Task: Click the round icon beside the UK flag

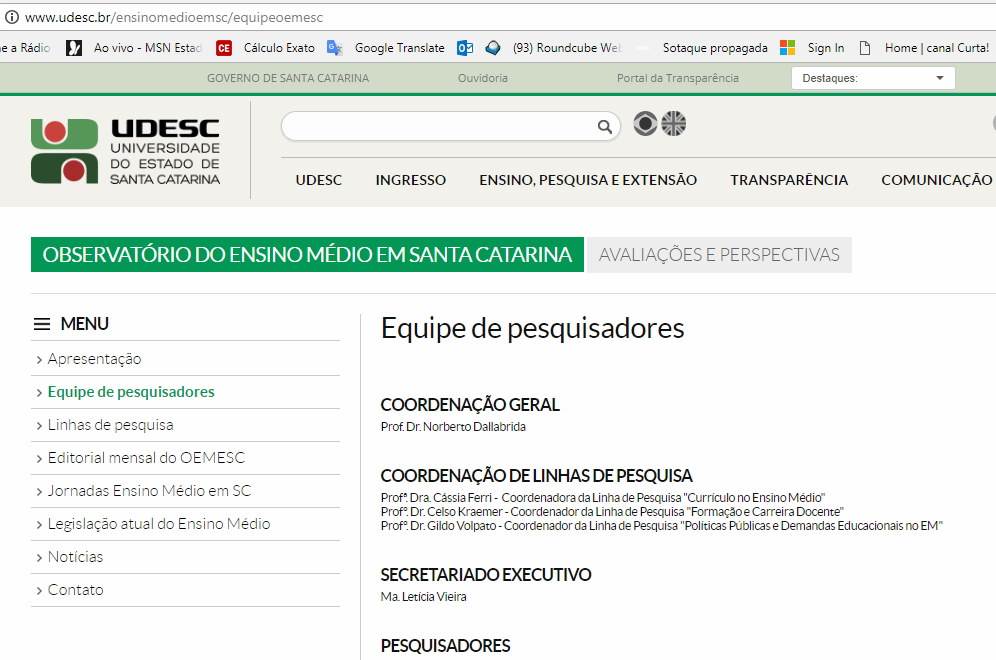Action: coord(646,124)
